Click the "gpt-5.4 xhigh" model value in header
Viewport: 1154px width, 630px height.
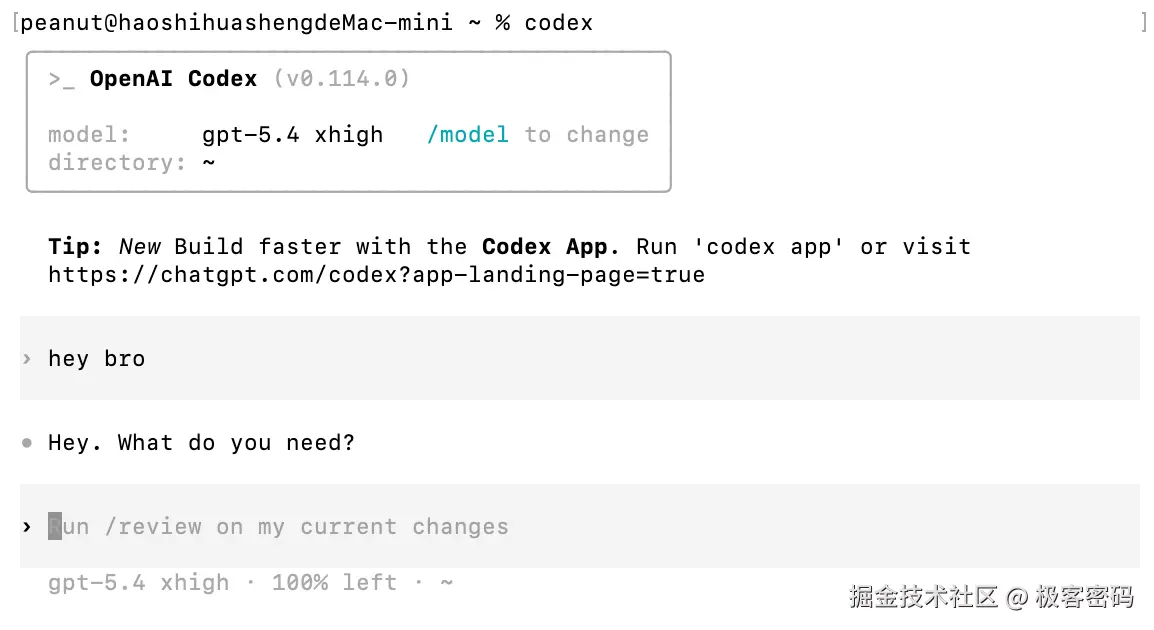[292, 135]
